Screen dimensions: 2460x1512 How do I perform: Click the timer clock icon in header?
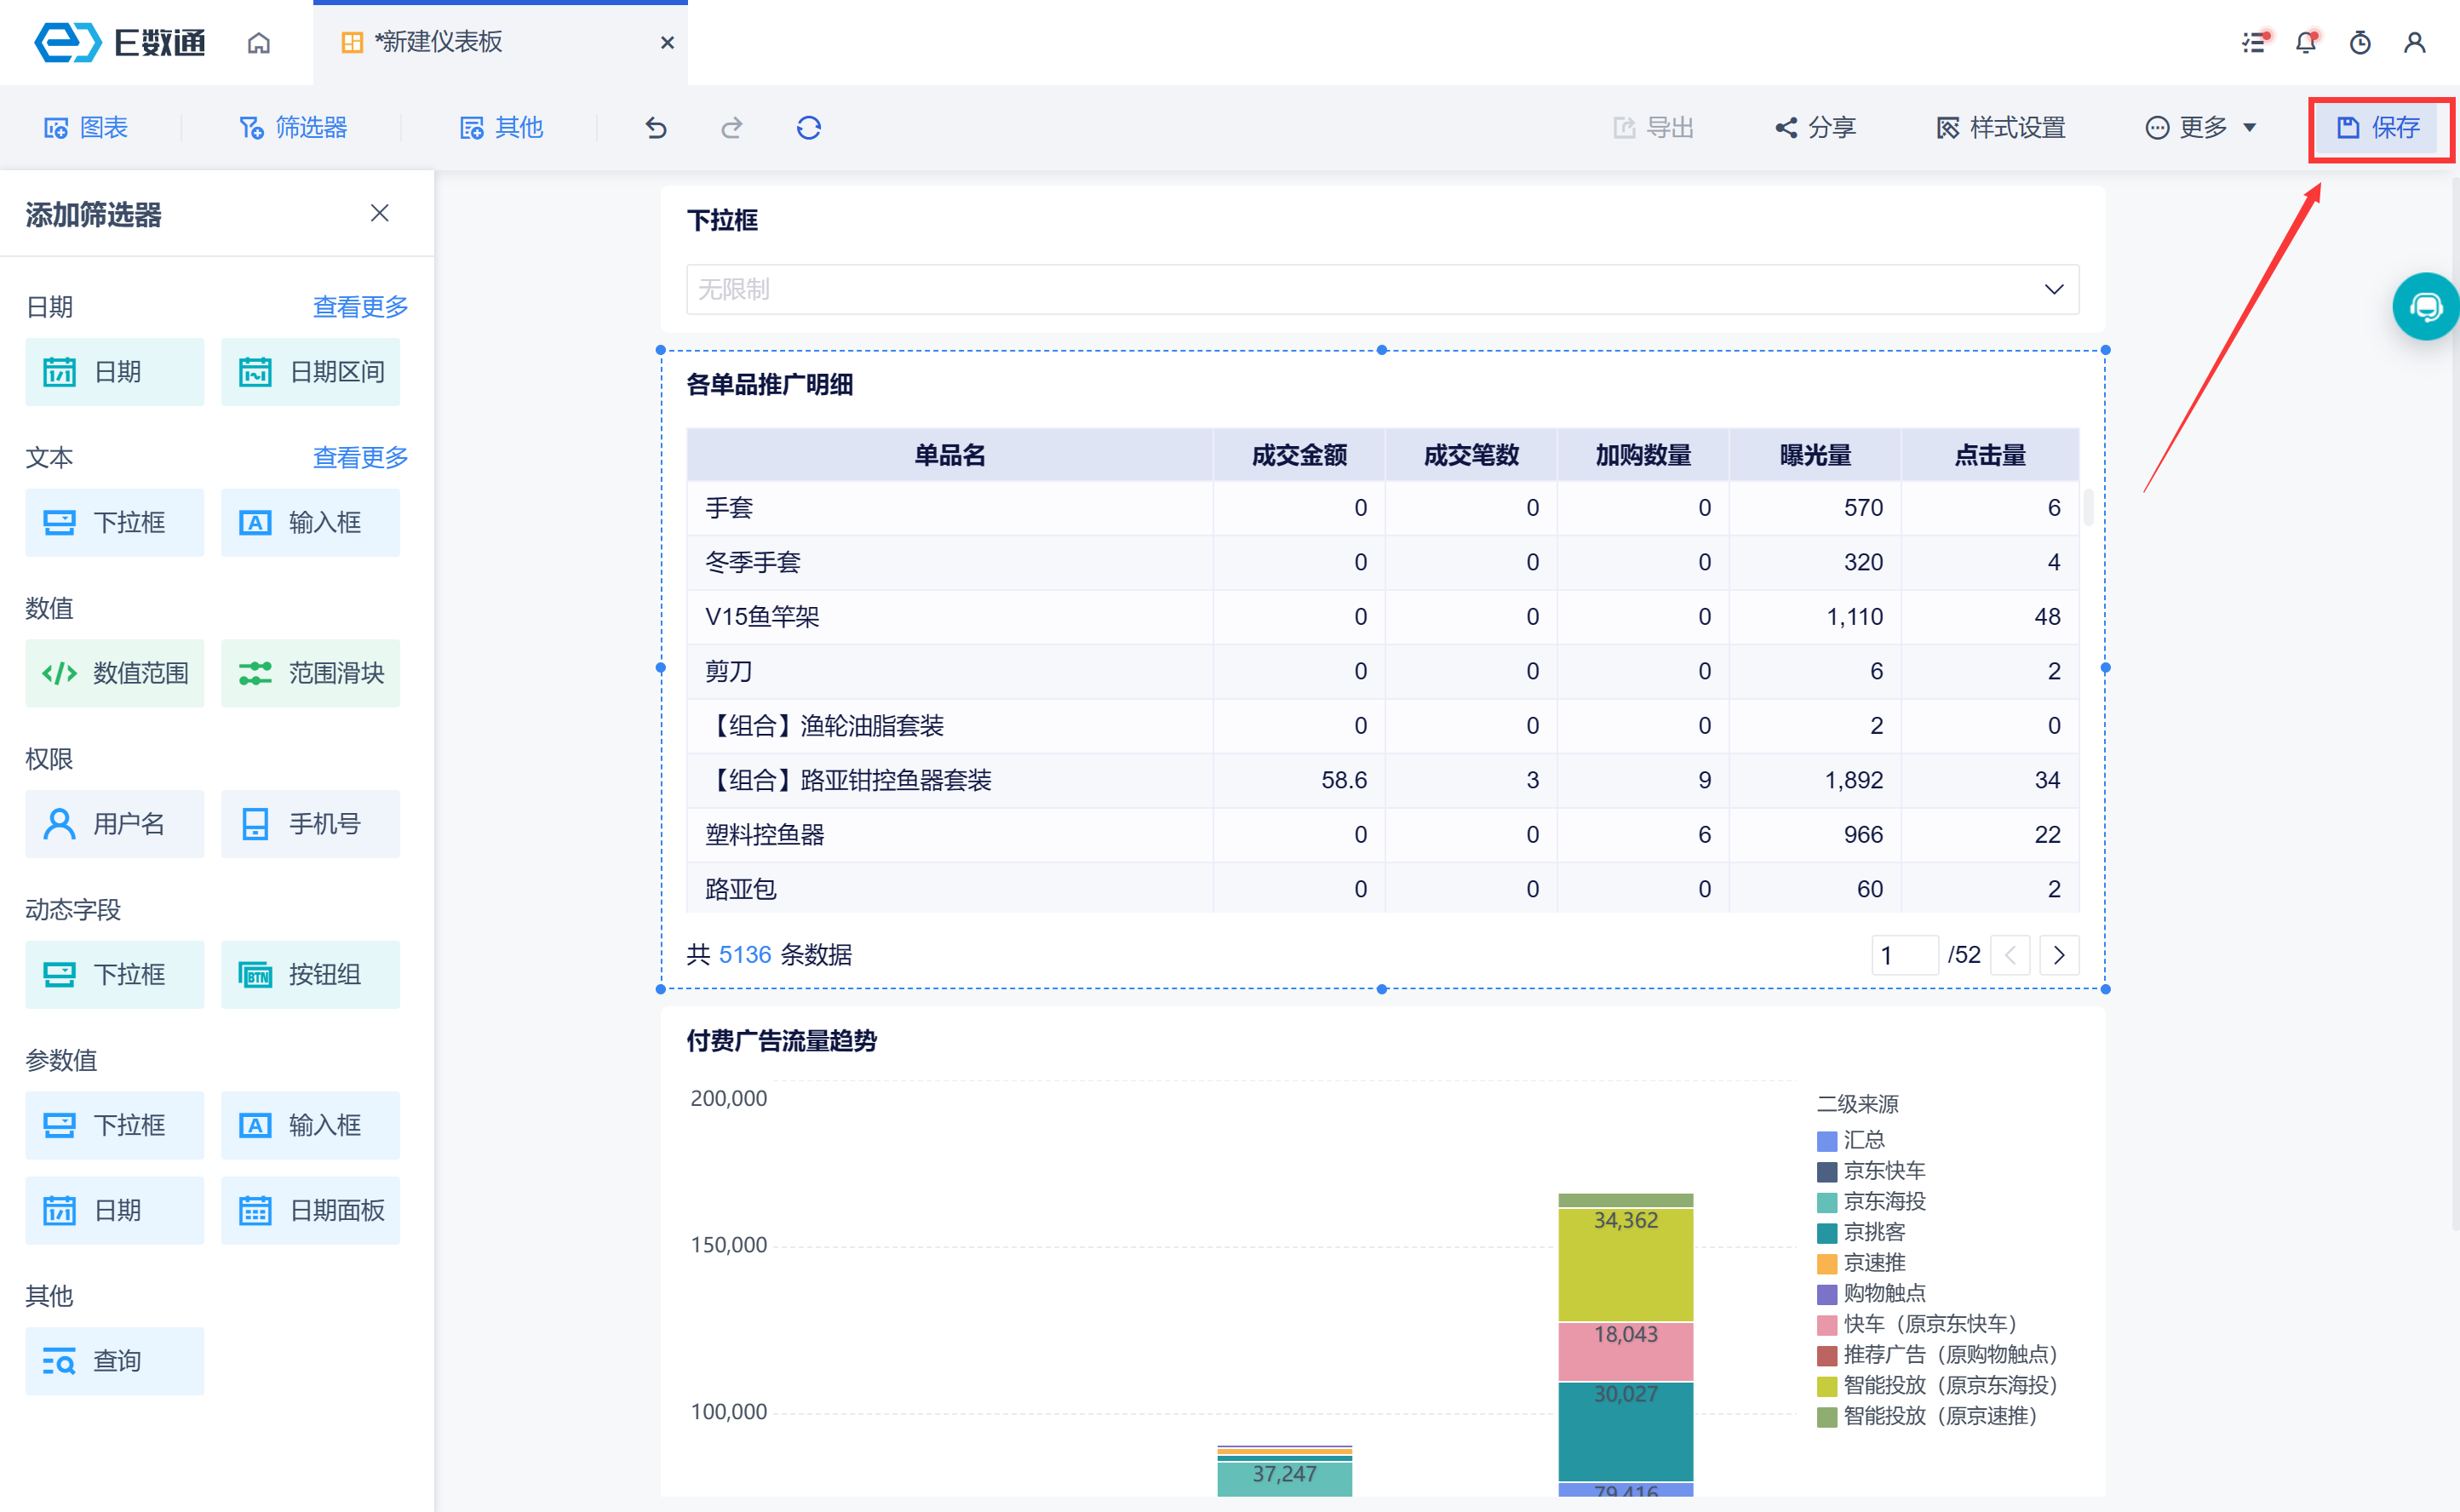click(x=2360, y=43)
